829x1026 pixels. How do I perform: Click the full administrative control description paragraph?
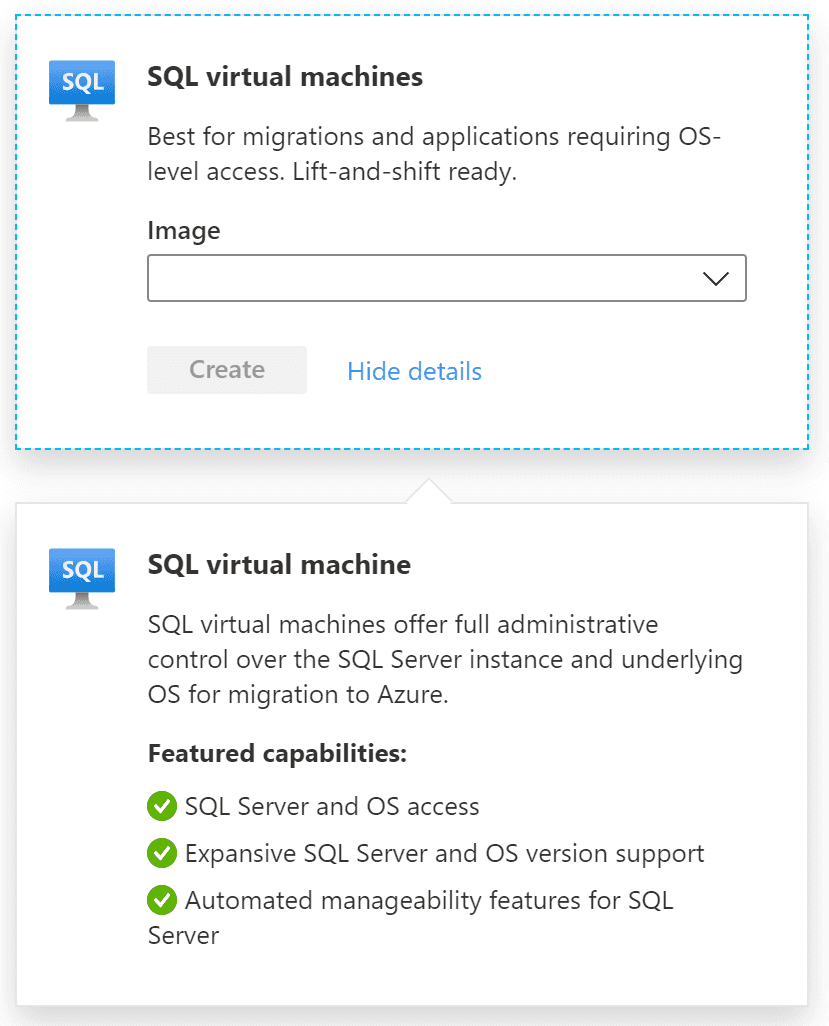coord(445,660)
